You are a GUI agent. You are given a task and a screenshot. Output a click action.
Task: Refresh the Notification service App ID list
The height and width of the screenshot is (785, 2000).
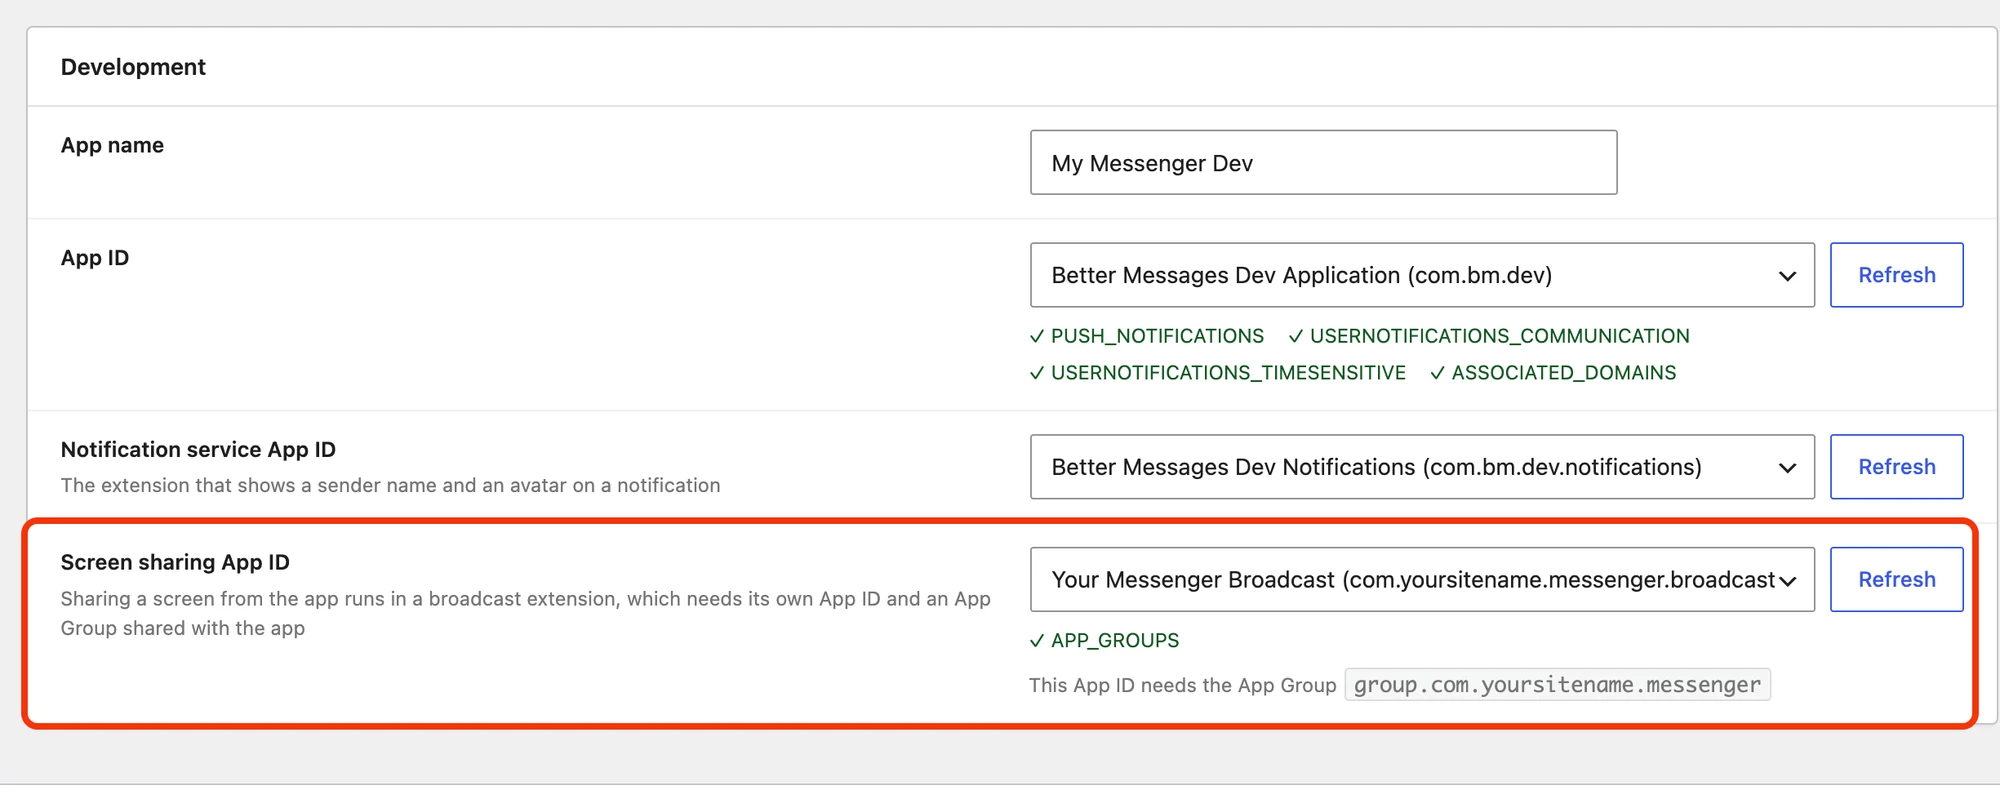(1897, 467)
